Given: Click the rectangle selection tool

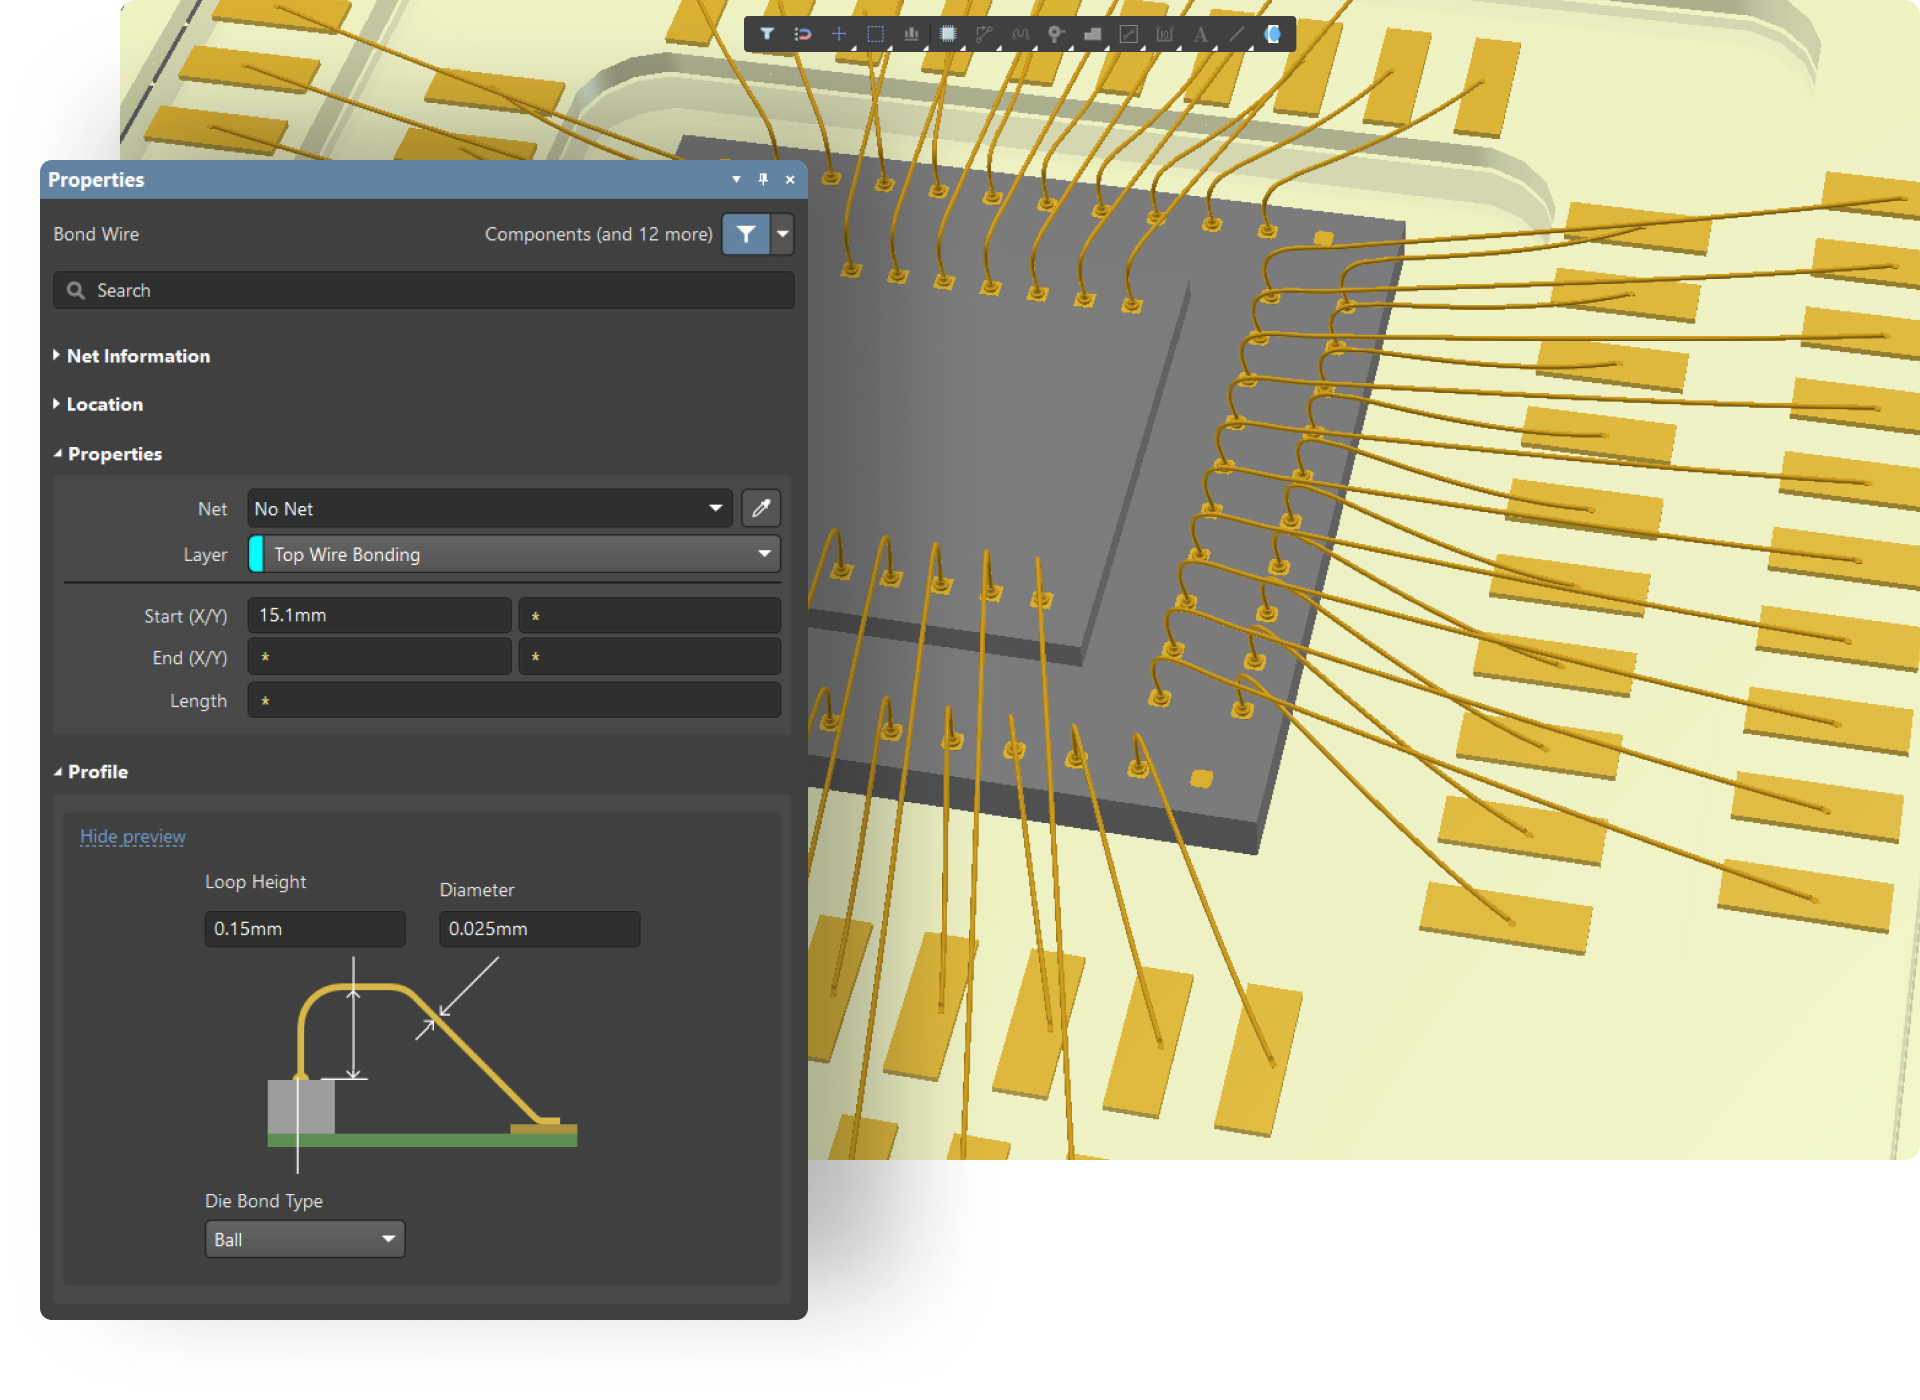Looking at the screenshot, I should 875,34.
